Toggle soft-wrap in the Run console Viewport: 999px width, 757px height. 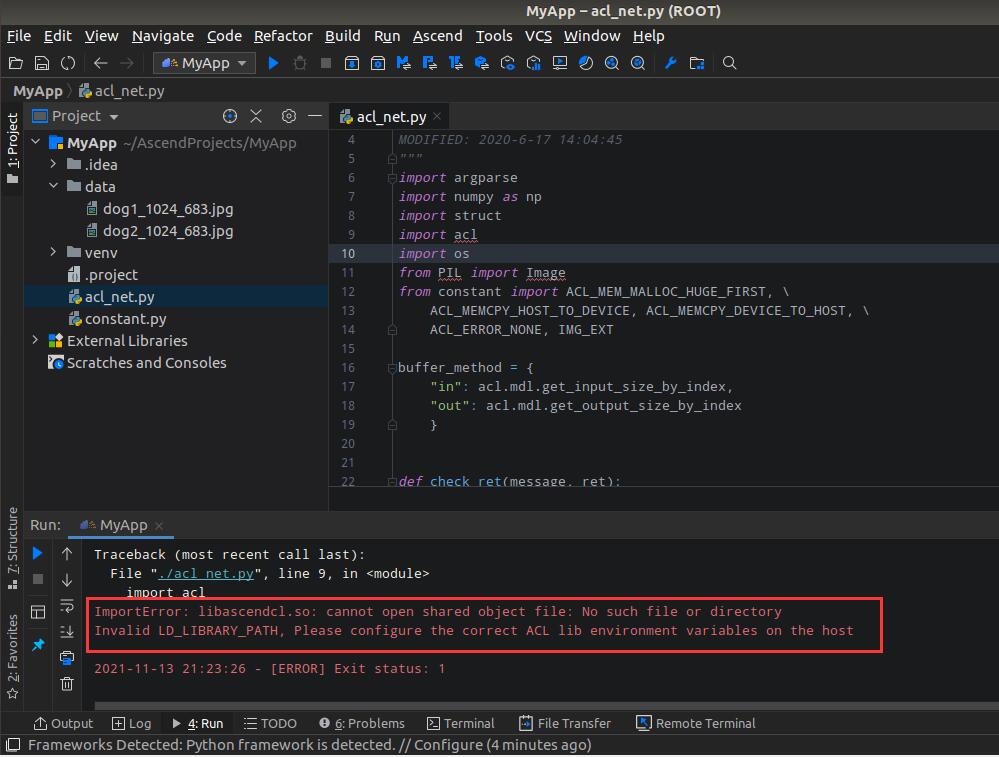tap(67, 606)
